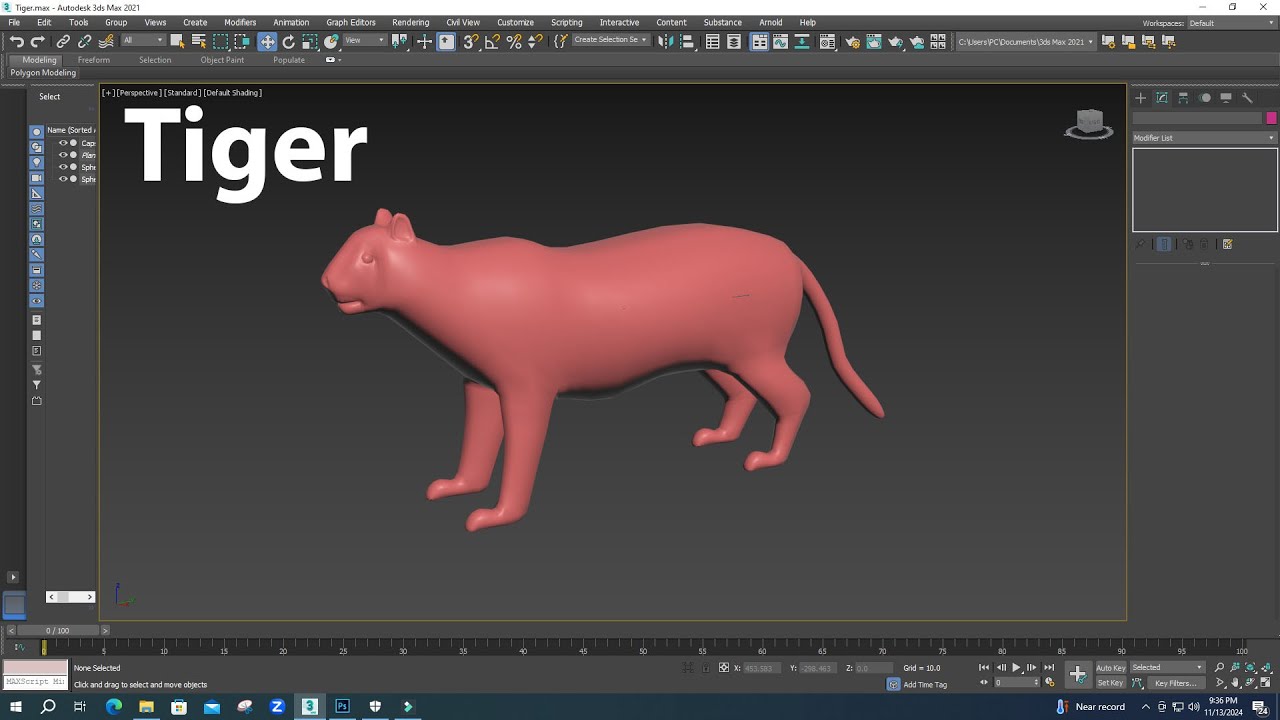Open Photoshop from the Windows taskbar
Screen dimensions: 1280x720
click(342, 706)
